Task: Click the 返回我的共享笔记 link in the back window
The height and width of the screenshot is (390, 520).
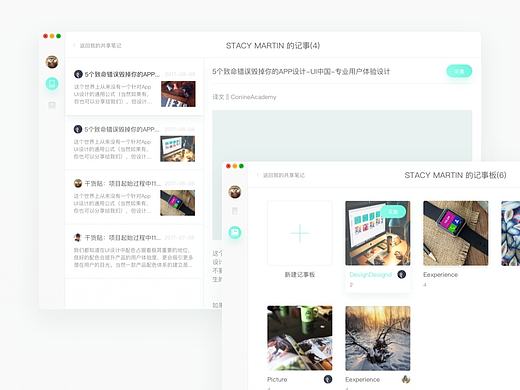Action: pyautogui.click(x=100, y=45)
